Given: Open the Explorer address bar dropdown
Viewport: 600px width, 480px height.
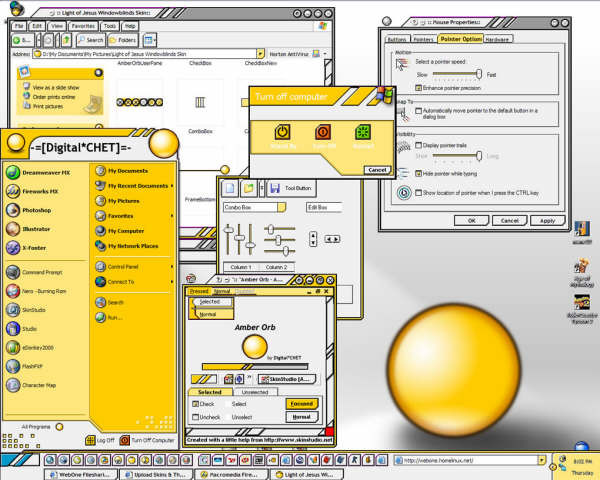Looking at the screenshot, I should click(x=260, y=54).
